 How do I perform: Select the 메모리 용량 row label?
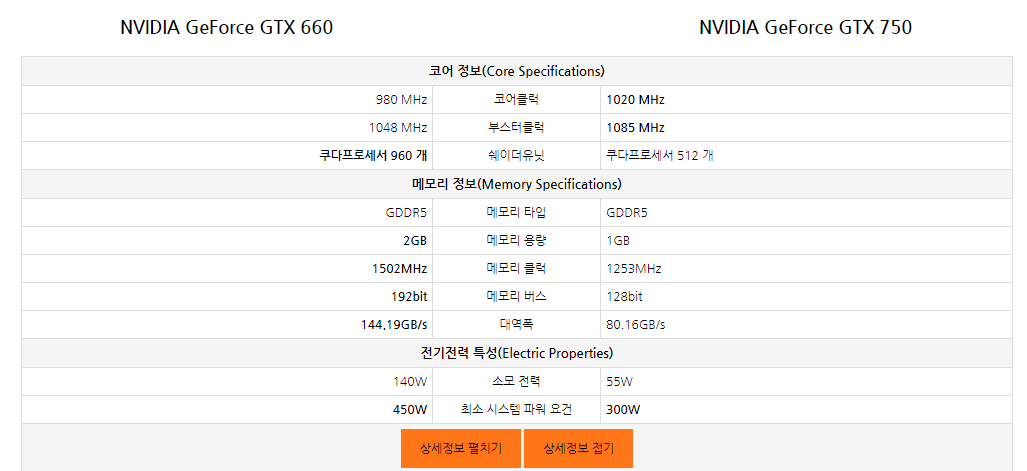coord(517,240)
